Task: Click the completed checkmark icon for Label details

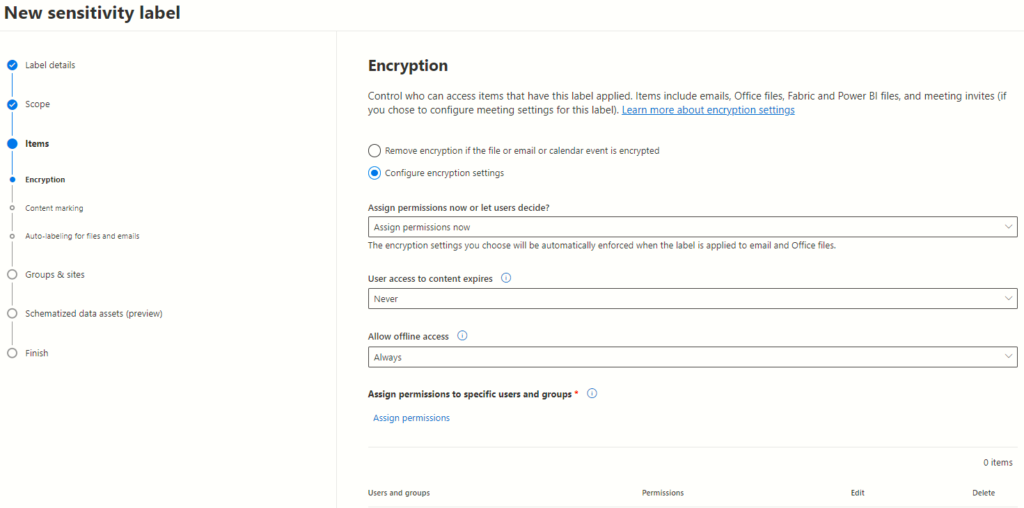Action: pos(12,65)
